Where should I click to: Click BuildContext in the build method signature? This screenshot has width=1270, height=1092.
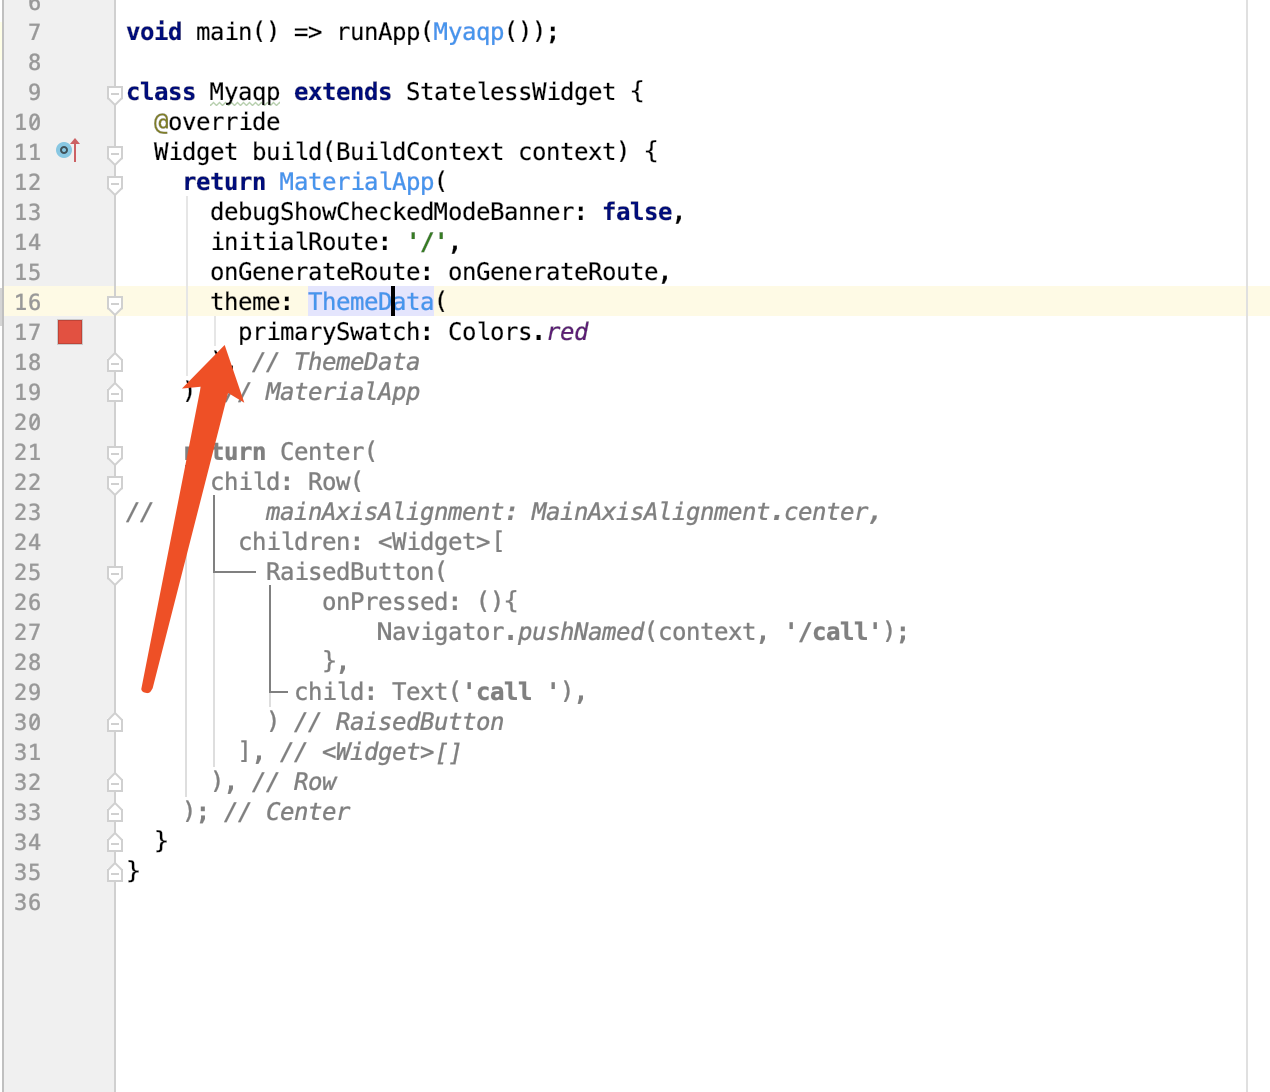420,152
